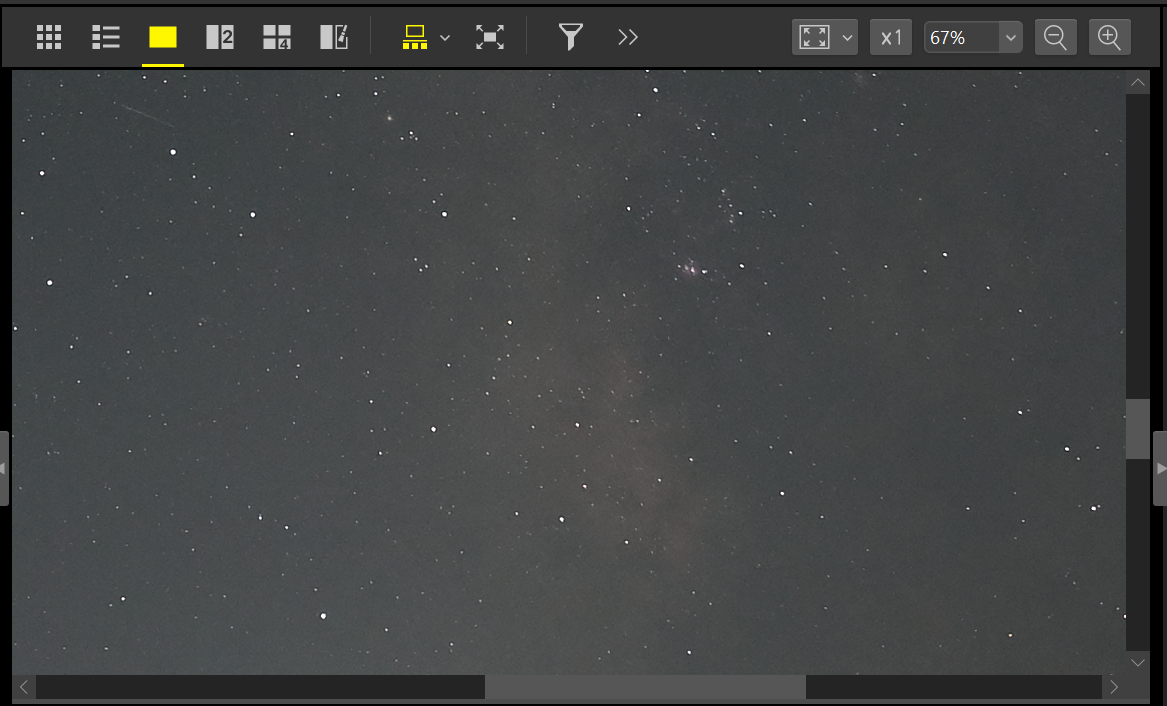Open the 67% zoom level dropdown
1167x706 pixels.
(1010, 38)
